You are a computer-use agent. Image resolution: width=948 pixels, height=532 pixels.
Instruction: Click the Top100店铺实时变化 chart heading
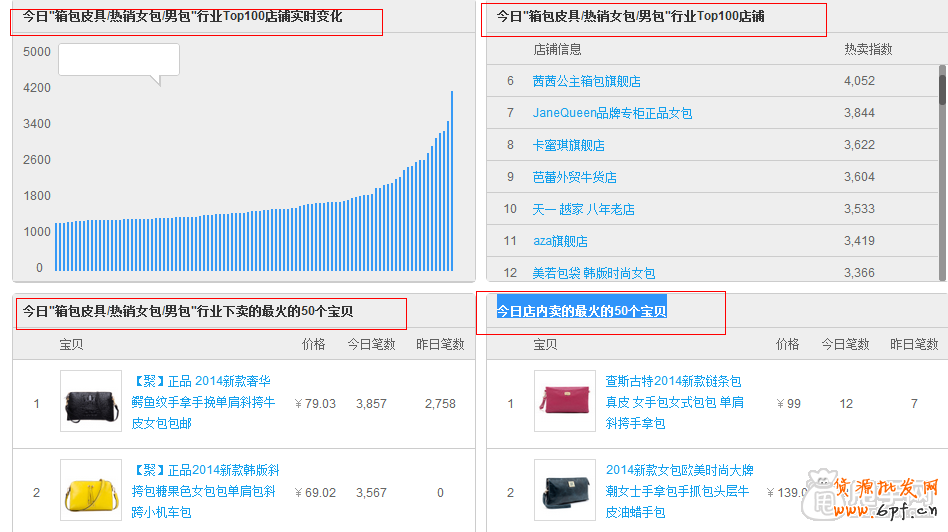click(x=183, y=16)
